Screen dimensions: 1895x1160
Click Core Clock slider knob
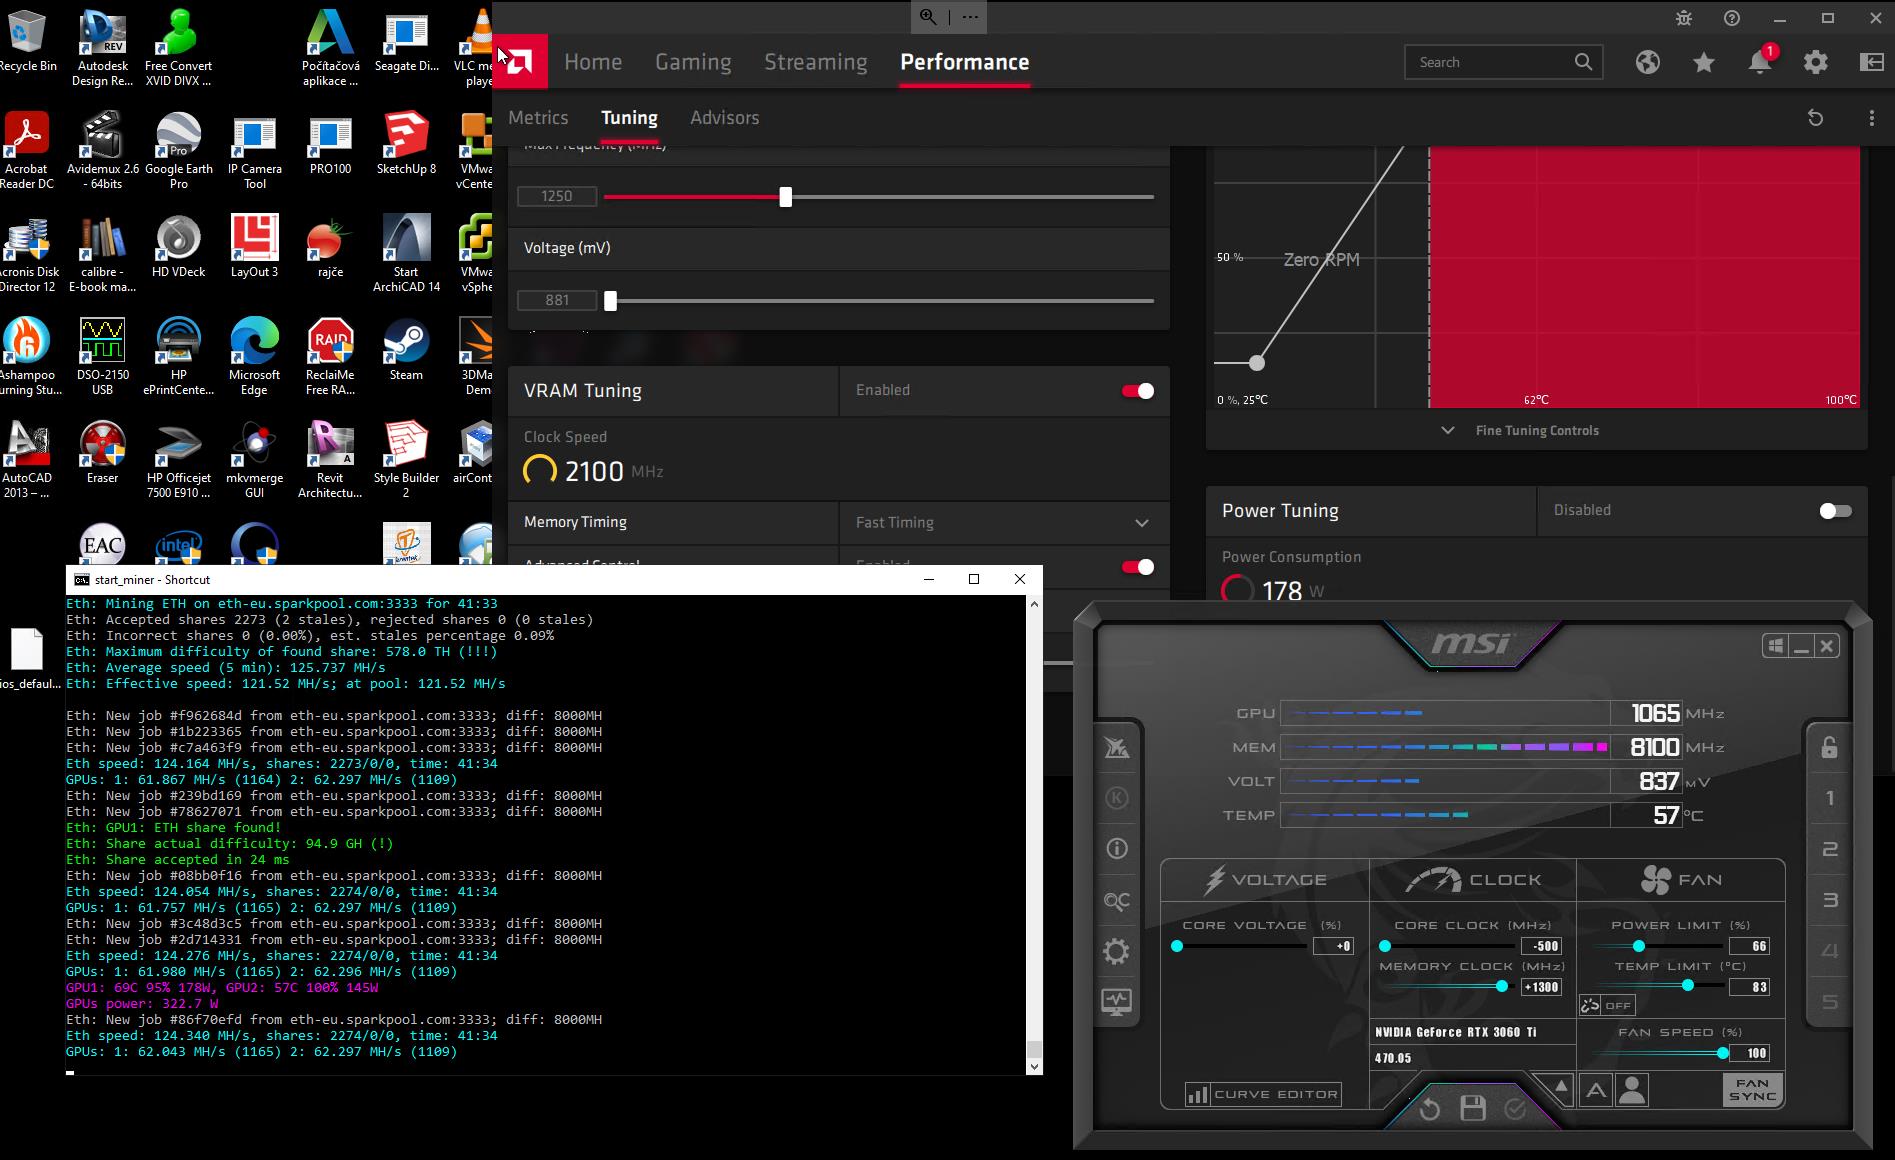(x=1385, y=945)
